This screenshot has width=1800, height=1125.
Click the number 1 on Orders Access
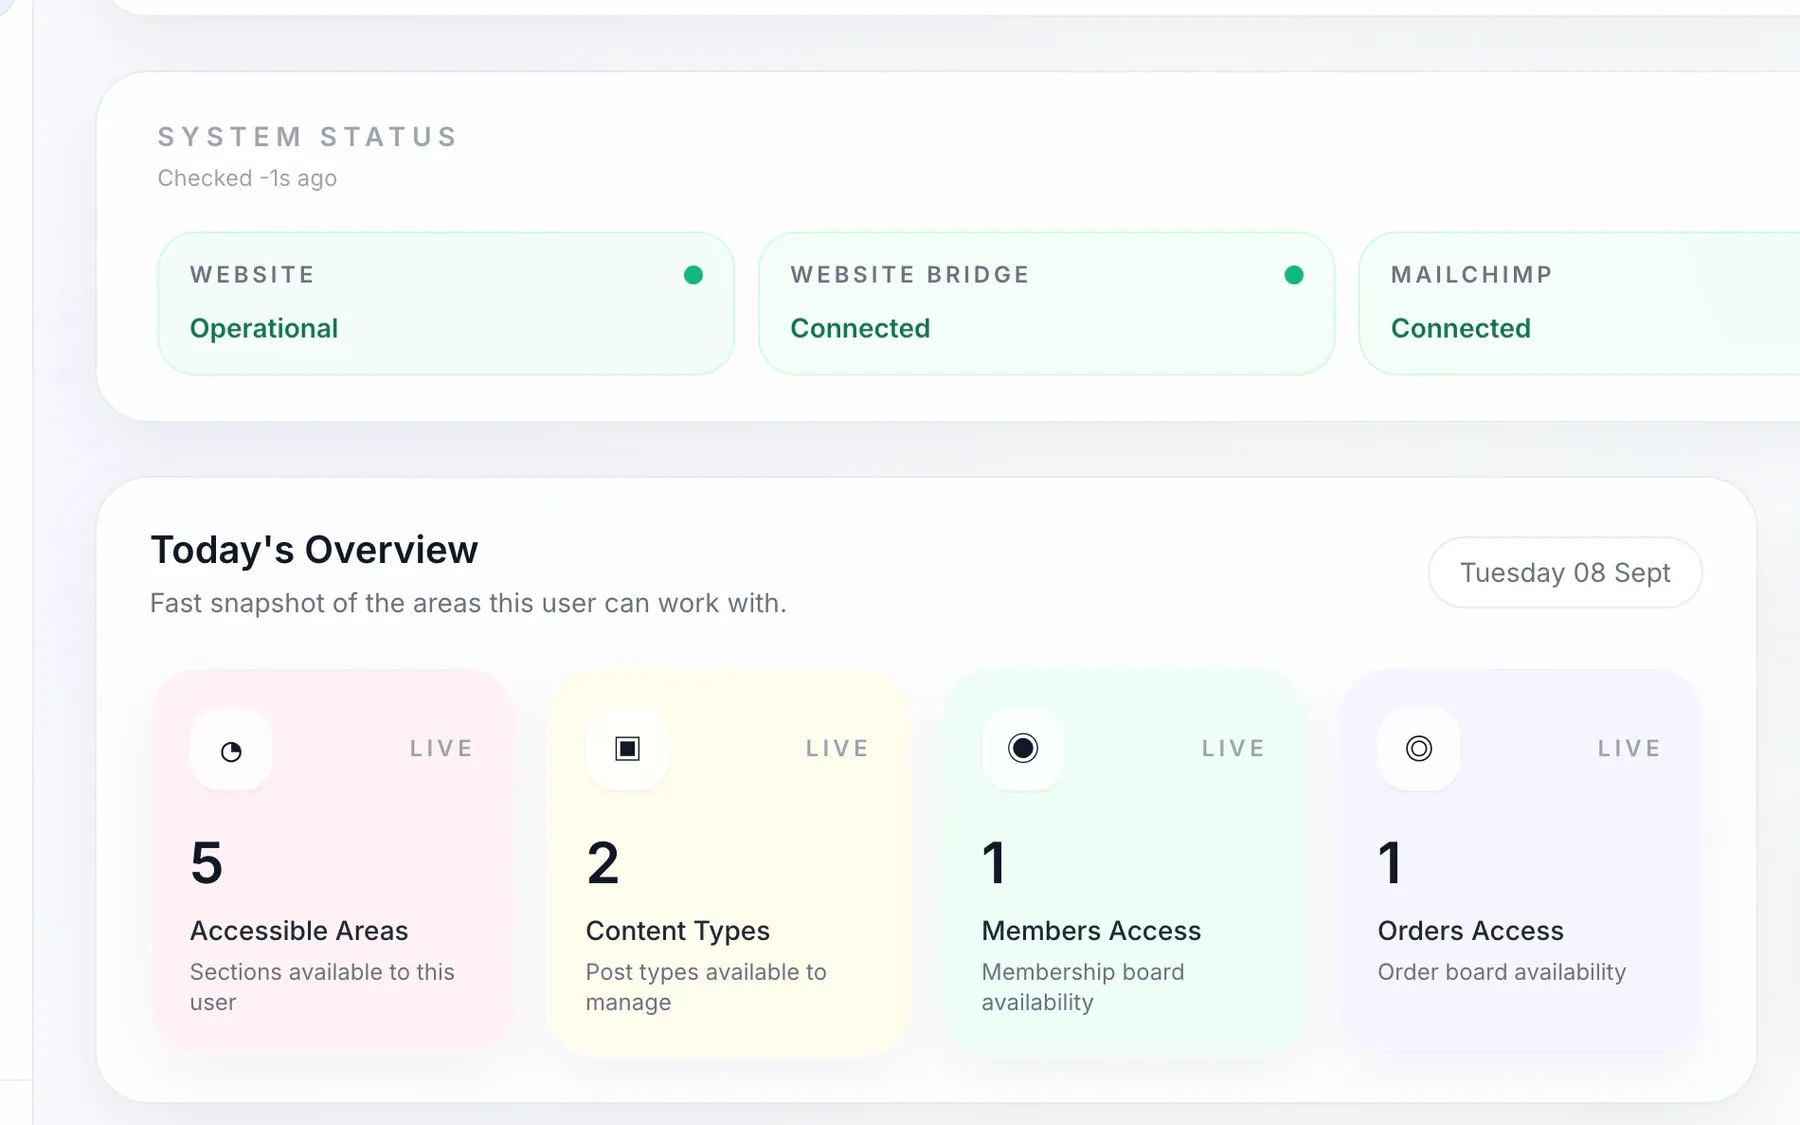tap(1390, 863)
